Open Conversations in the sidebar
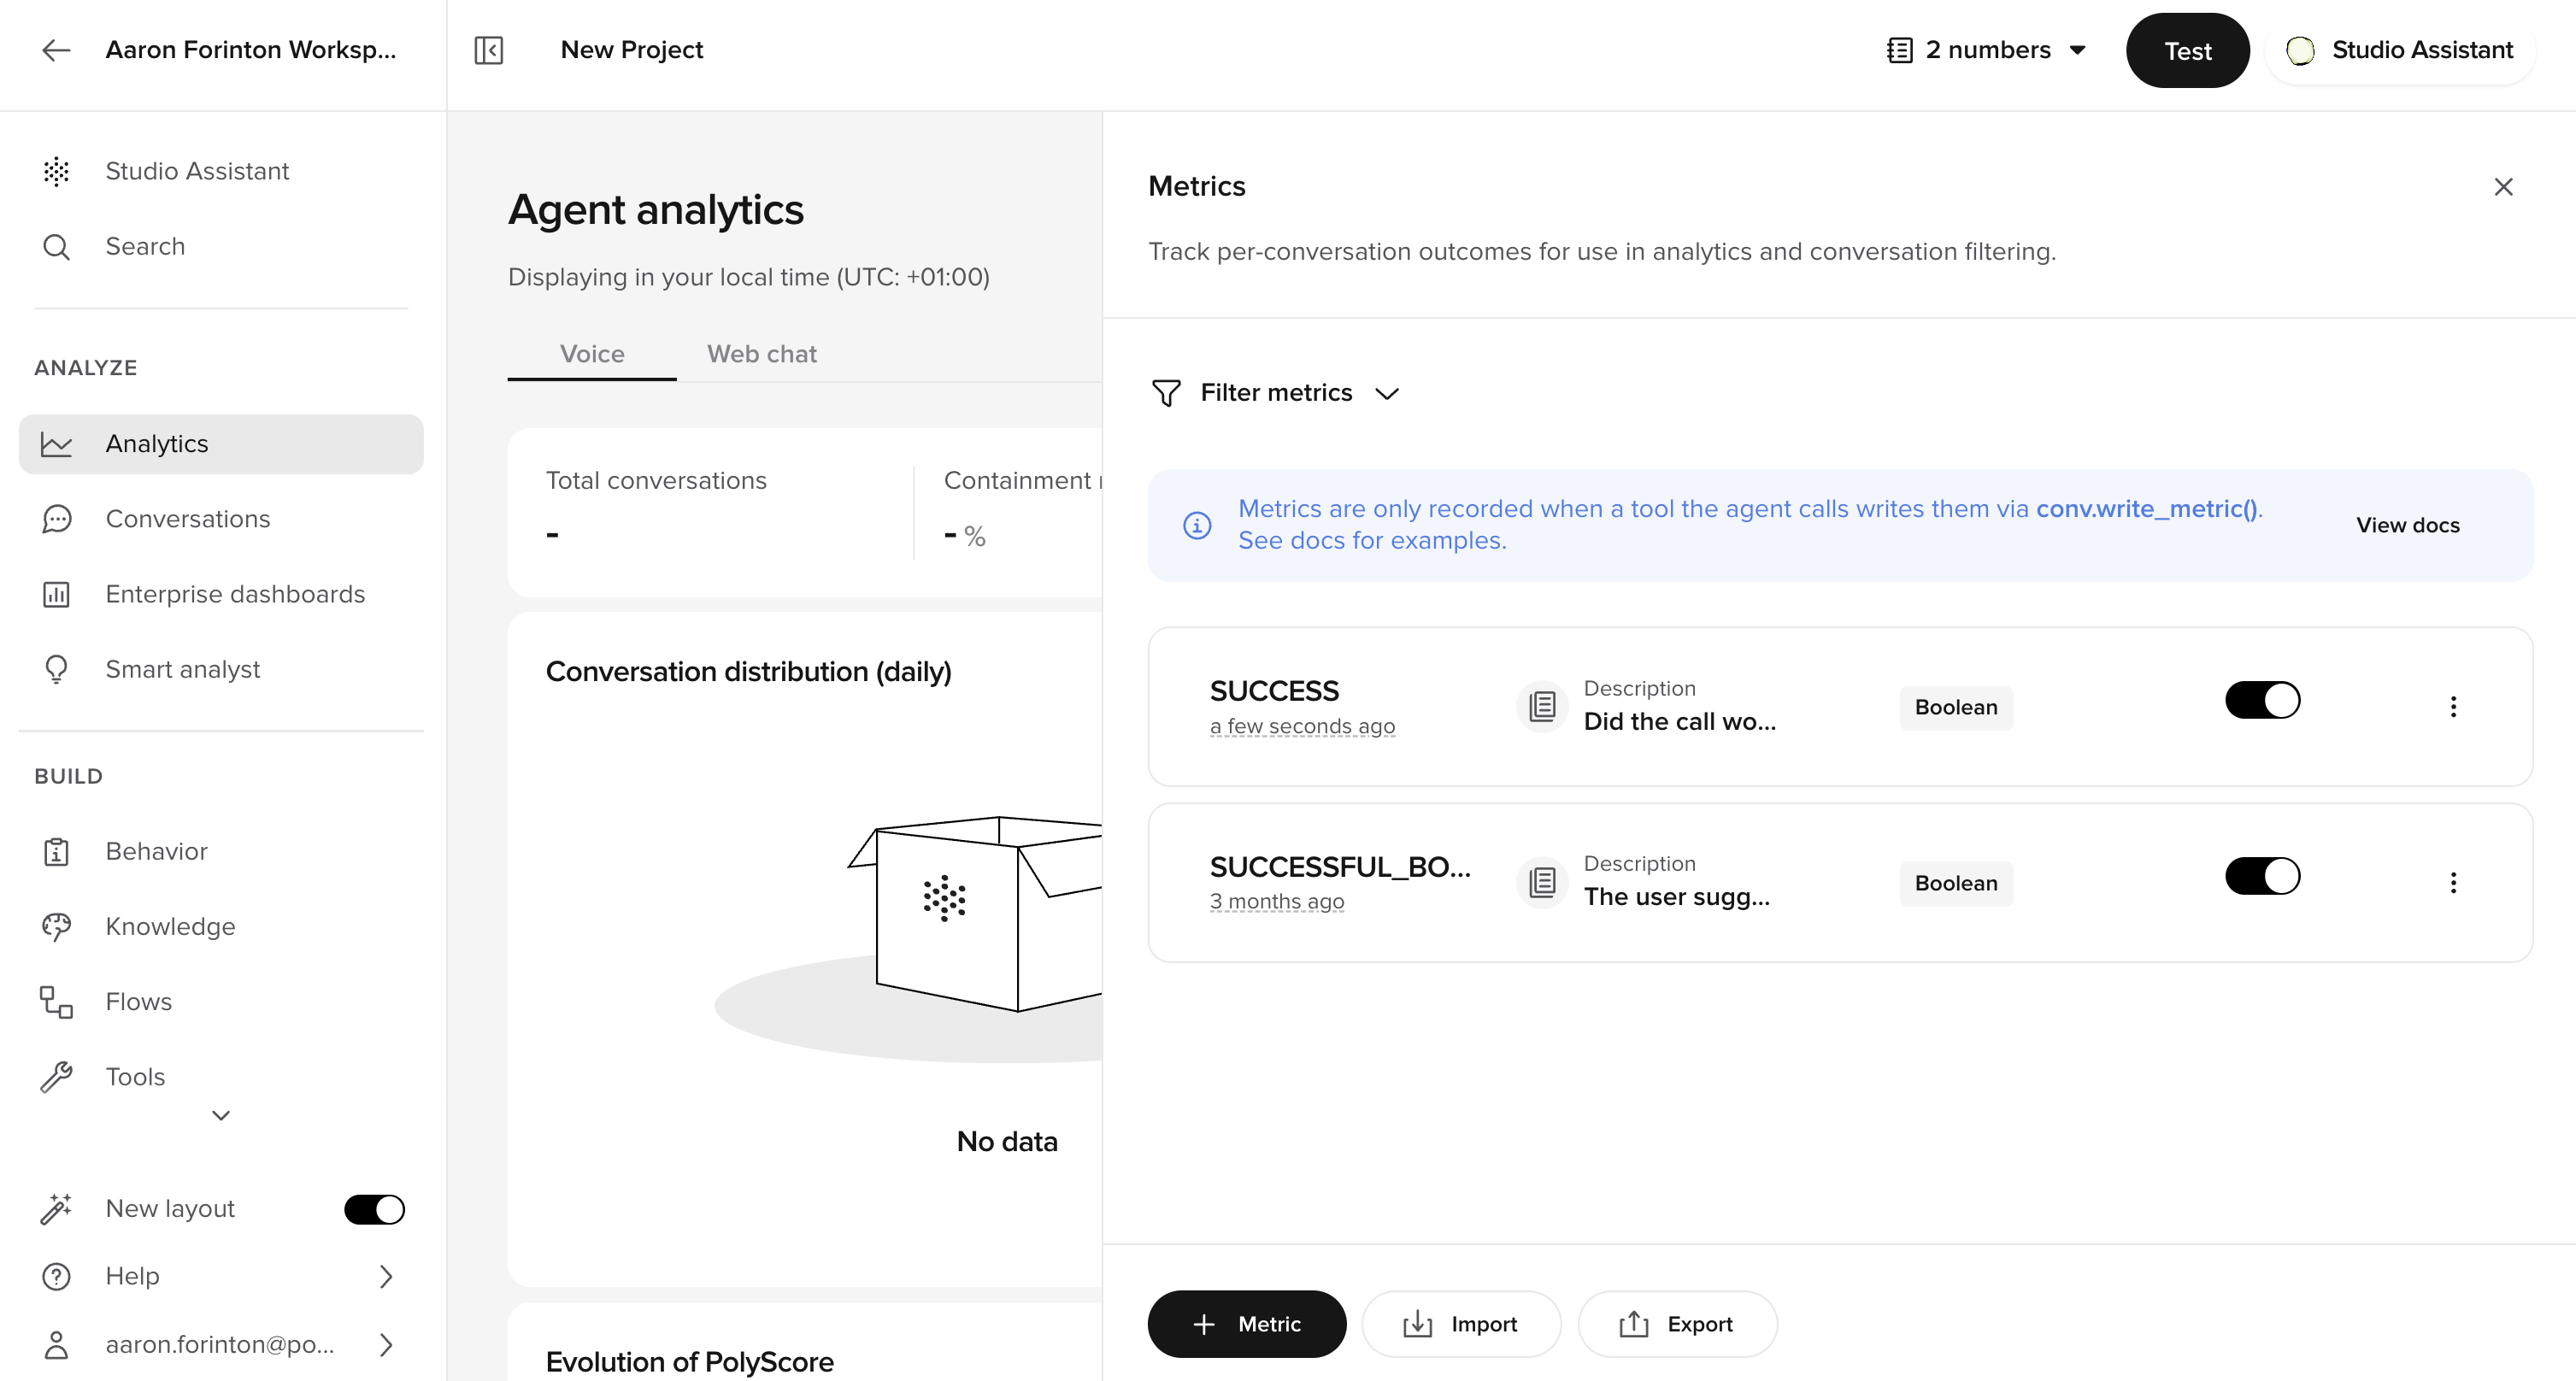The image size is (2576, 1381). [x=221, y=519]
